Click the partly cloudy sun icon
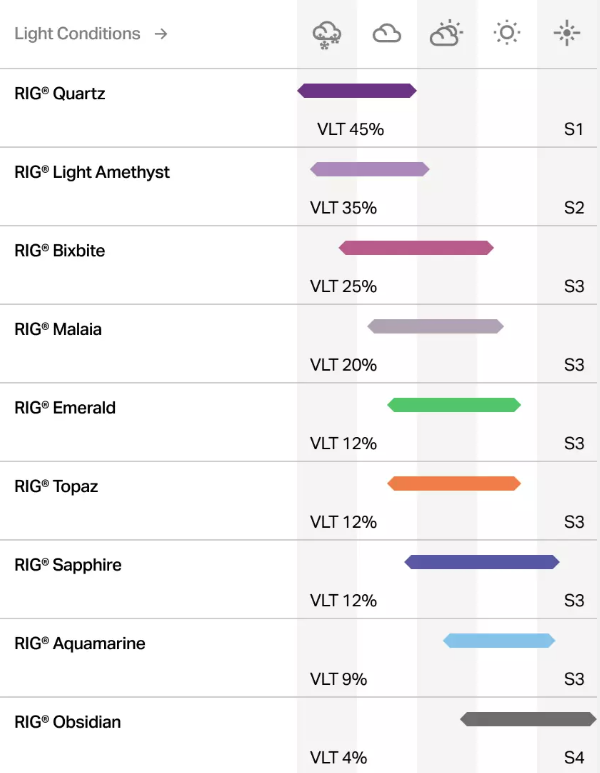 click(x=446, y=34)
